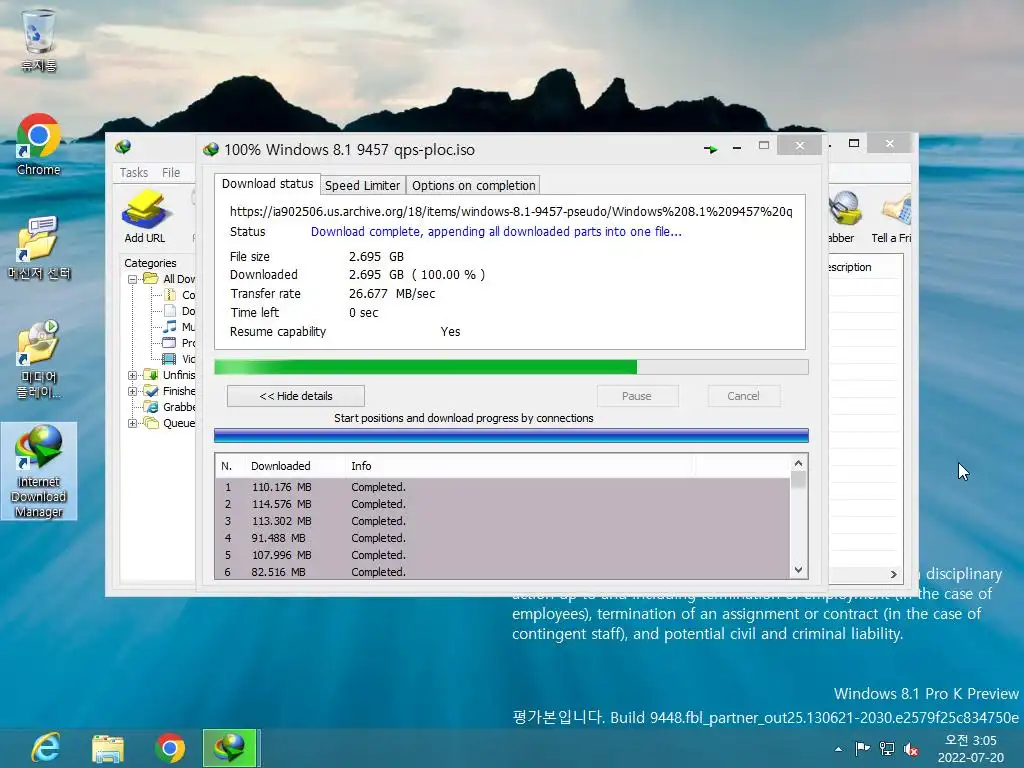
Task: Click the green tray arrow in download dialog title bar
Action: pos(711,150)
